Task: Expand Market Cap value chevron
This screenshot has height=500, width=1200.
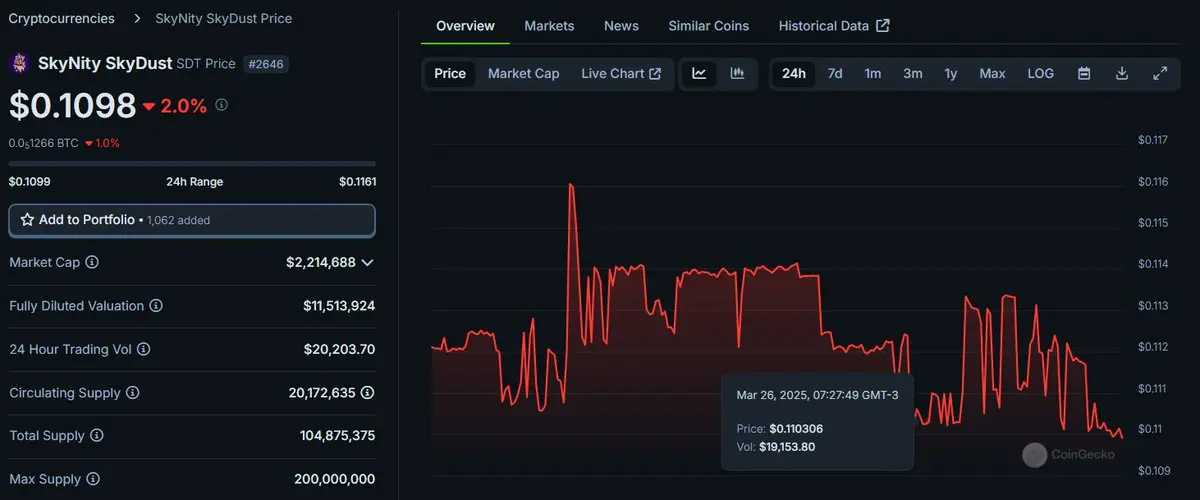Action: click(x=367, y=262)
